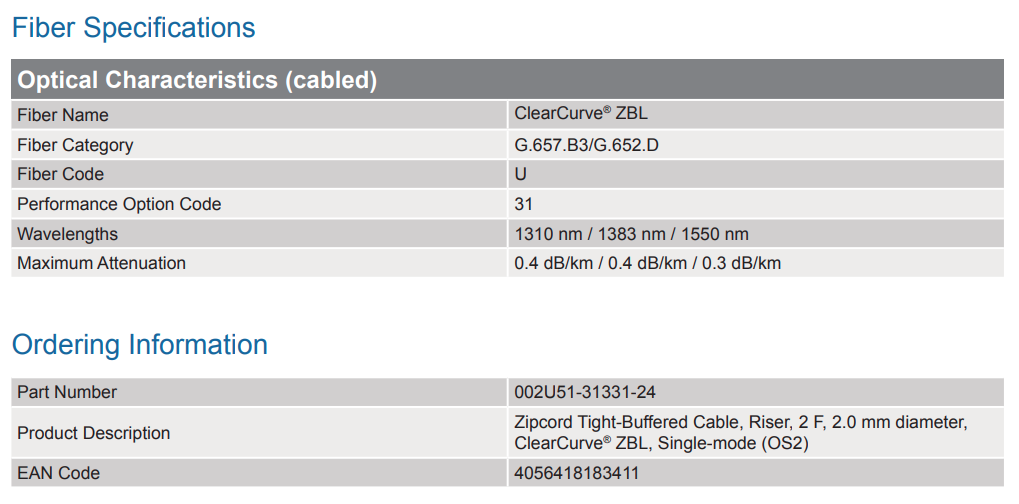Viewport: 1019px width, 504px height.
Task: Click the Fiber Category label
Action: pos(75,145)
